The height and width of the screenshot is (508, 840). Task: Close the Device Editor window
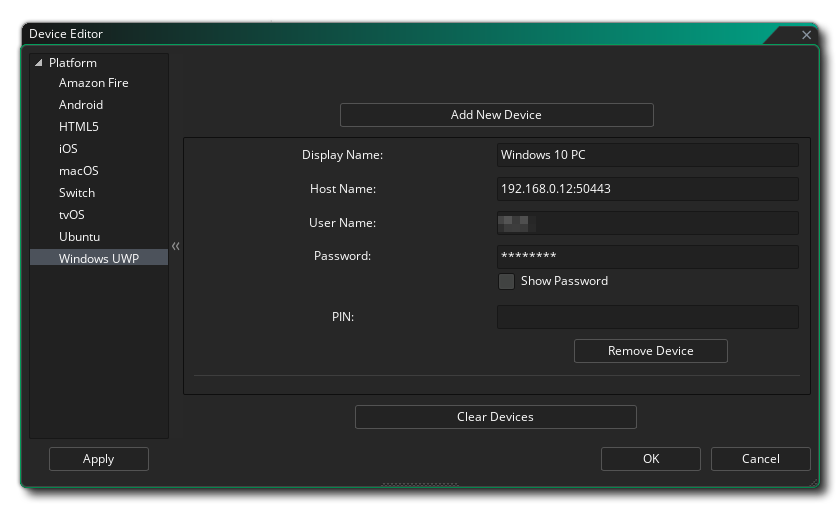coord(807,35)
